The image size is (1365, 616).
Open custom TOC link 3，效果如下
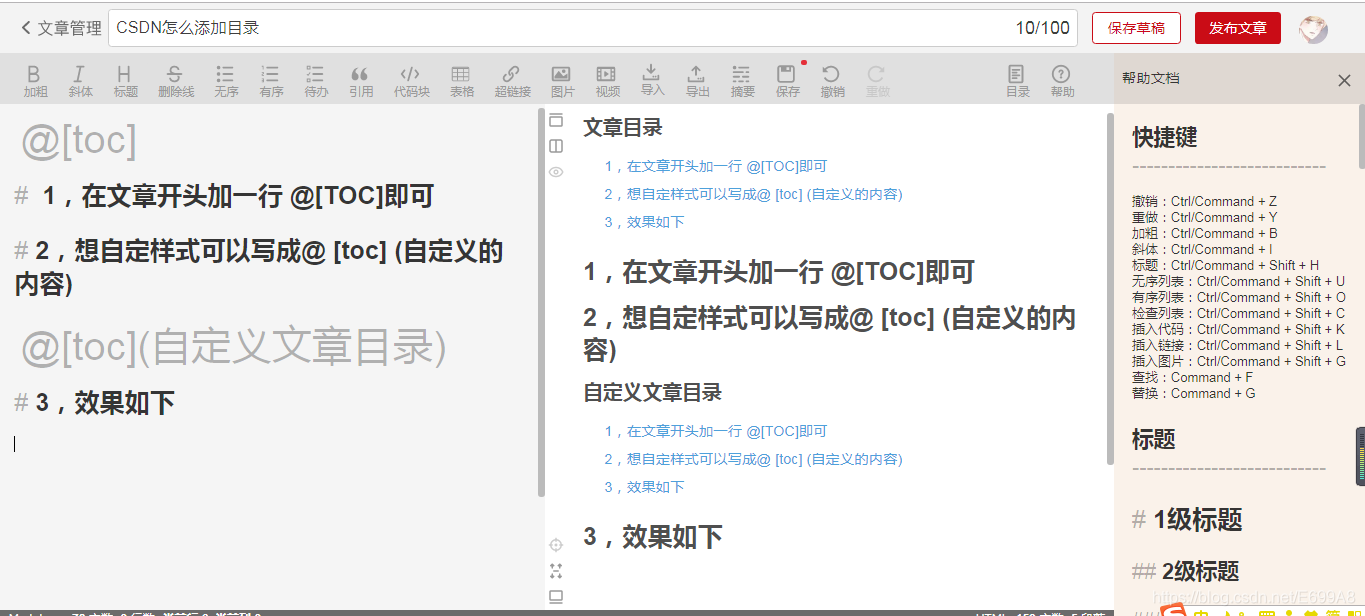[x=644, y=487]
